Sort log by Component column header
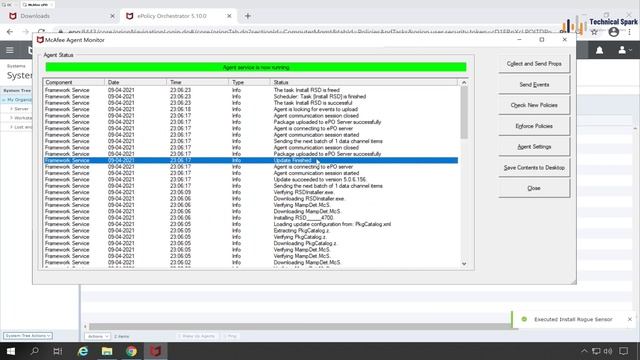640x360 pixels. [74, 82]
